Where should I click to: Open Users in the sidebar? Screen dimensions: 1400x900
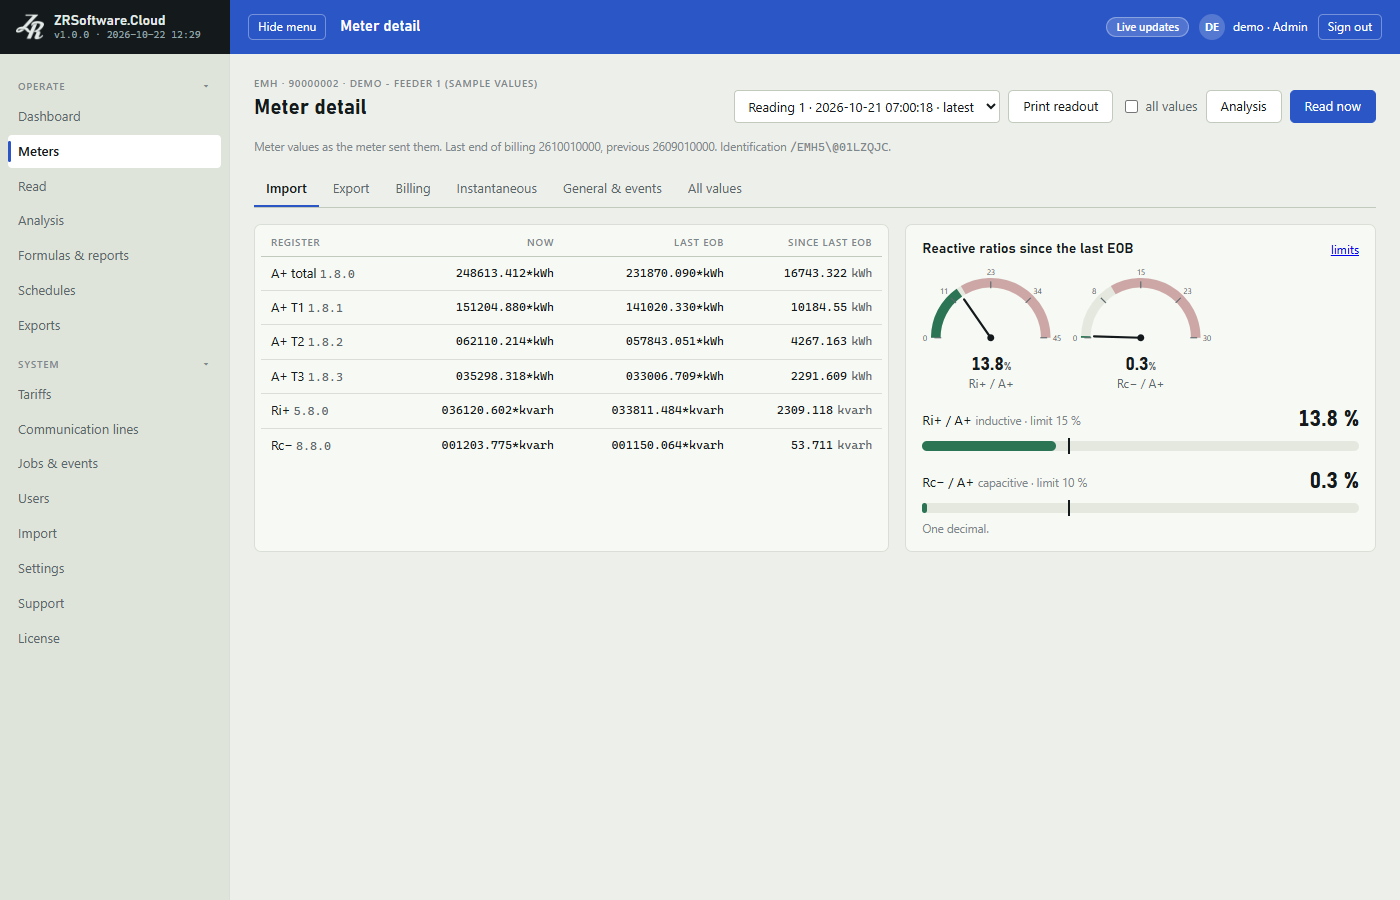click(x=114, y=499)
